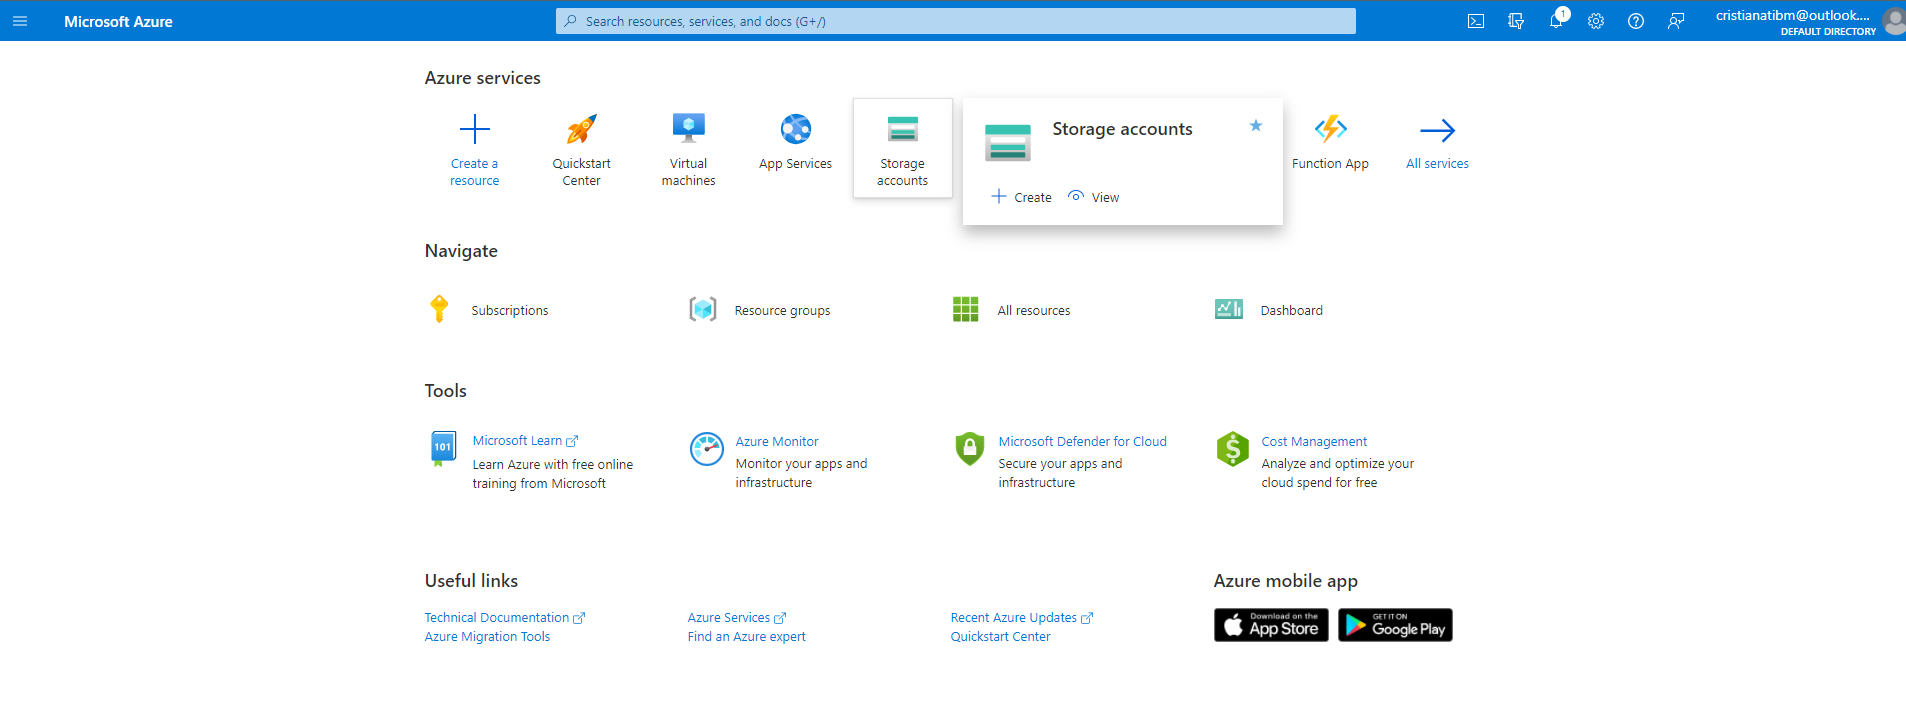Click View in the Storage accounts card
Screen dimensions: 1906x701
(x=1094, y=197)
